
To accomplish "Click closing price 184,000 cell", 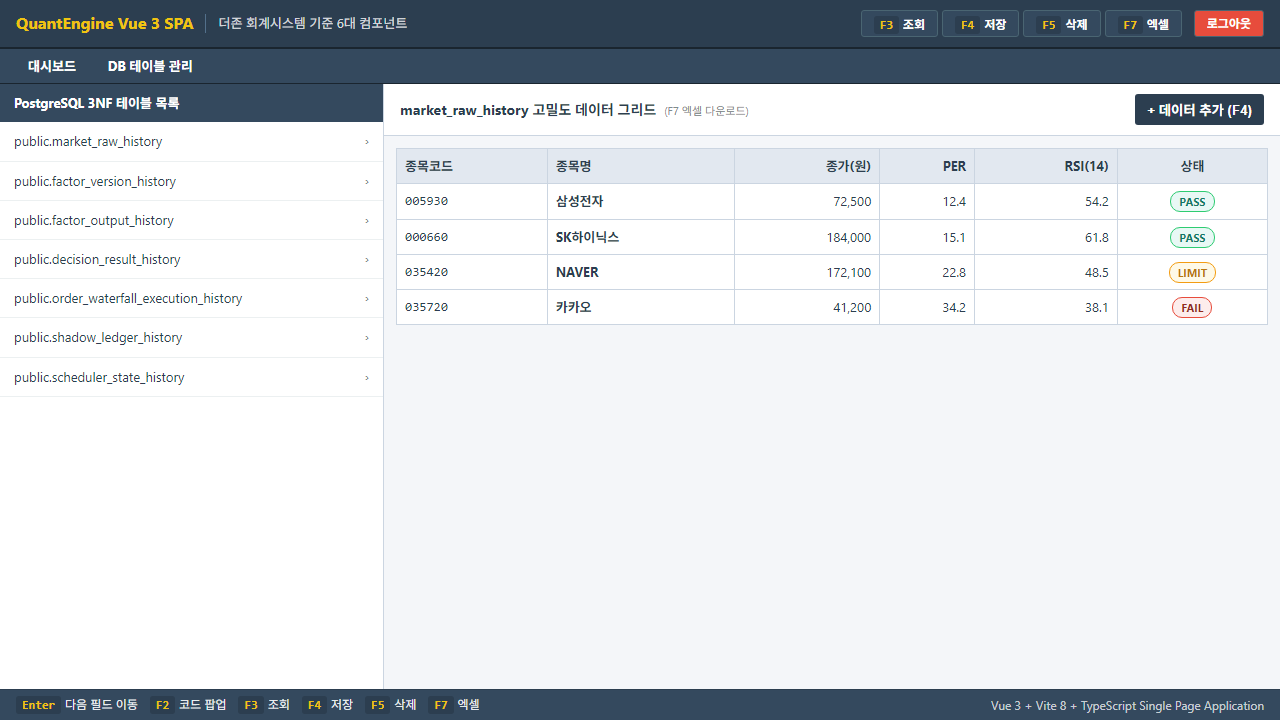I will point(807,237).
